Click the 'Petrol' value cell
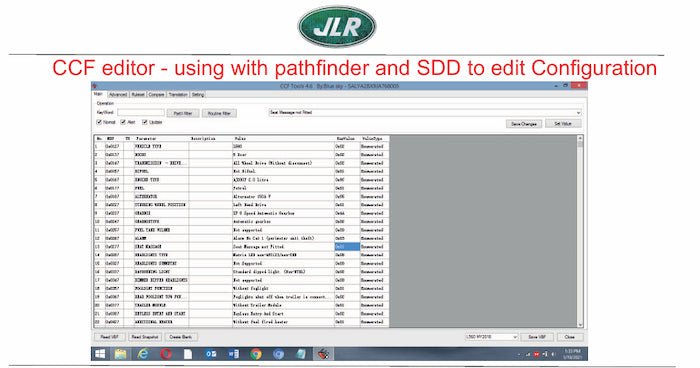700x368 pixels. pos(283,188)
